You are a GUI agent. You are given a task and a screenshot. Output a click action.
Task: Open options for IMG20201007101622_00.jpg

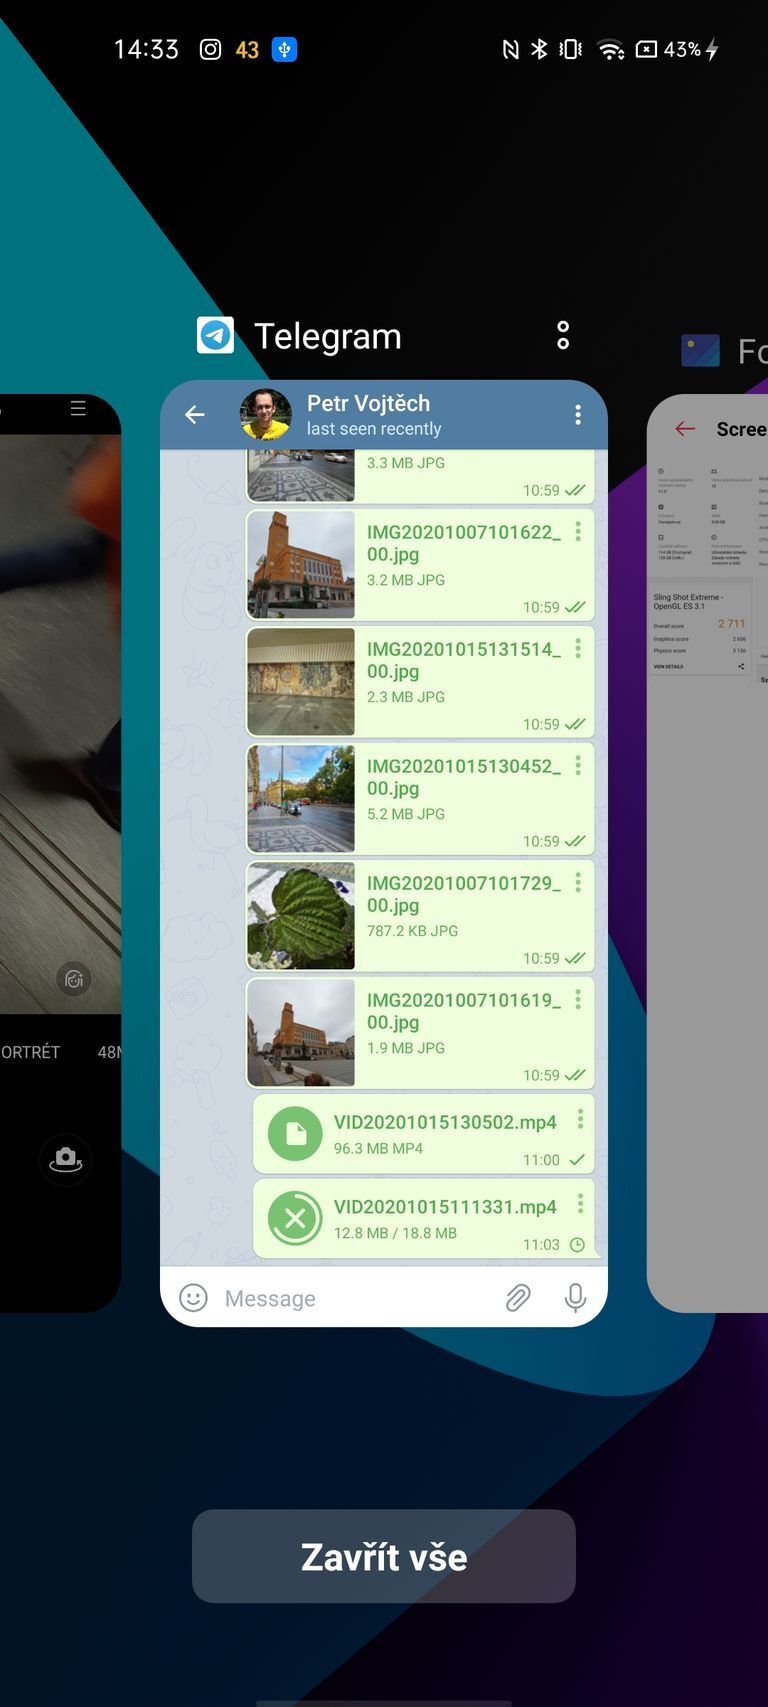click(577, 532)
